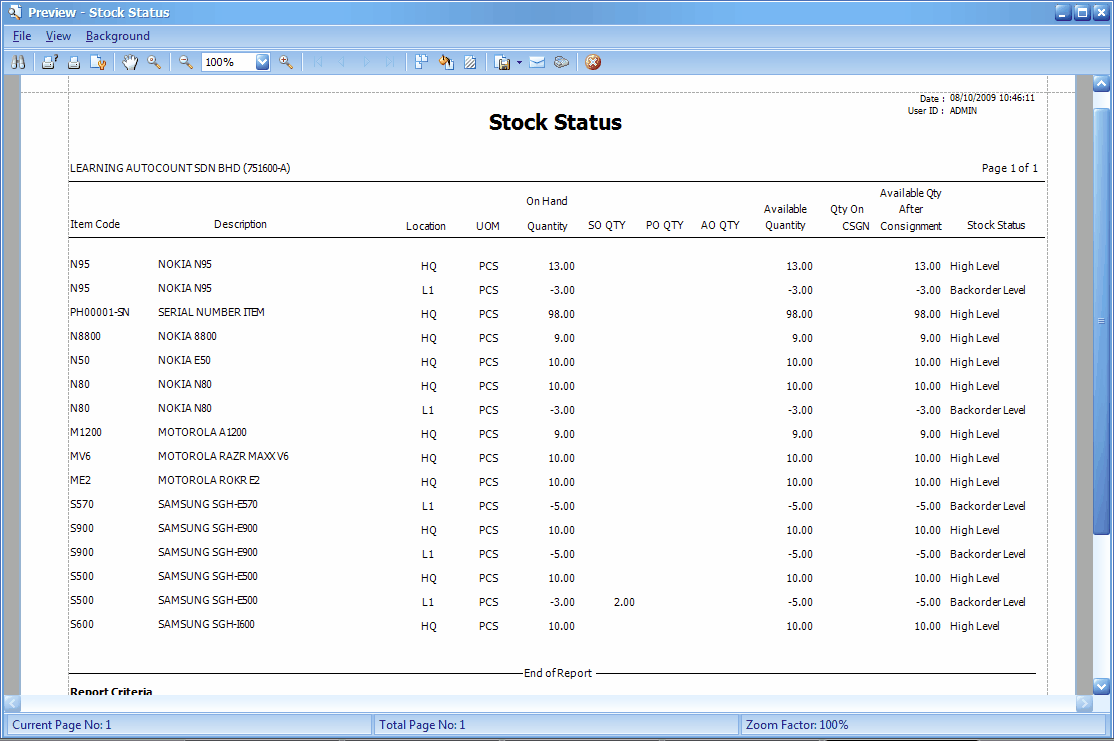This screenshot has height=741, width=1114.
Task: Click the Multiple Pages icon
Action: point(421,63)
